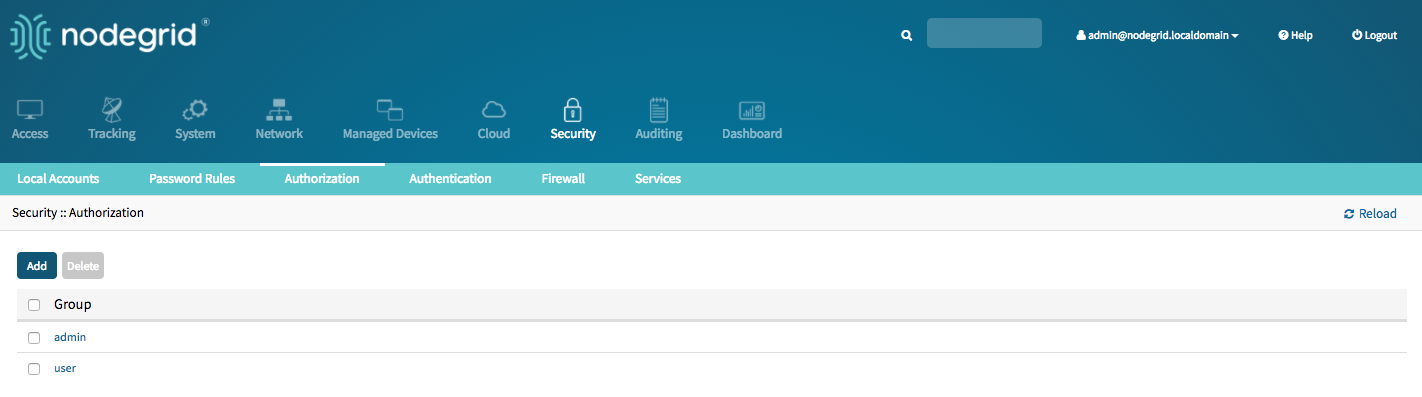Image resolution: width=1422 pixels, height=397 pixels.
Task: Switch to the Firewall tab
Action: click(x=563, y=179)
